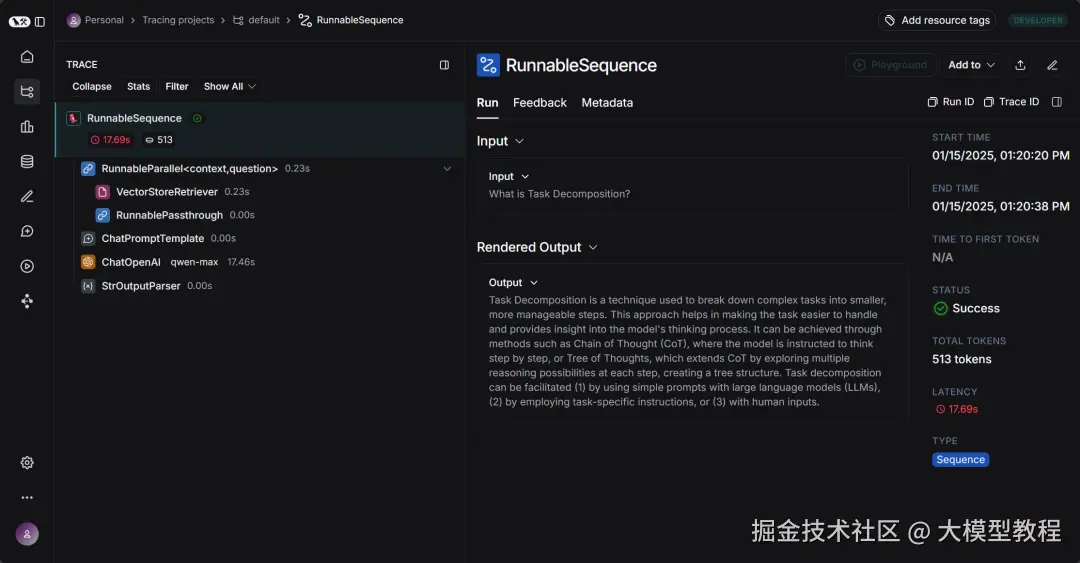Toggle the side panel icon near Trace ID
The width and height of the screenshot is (1080, 563).
(1057, 102)
